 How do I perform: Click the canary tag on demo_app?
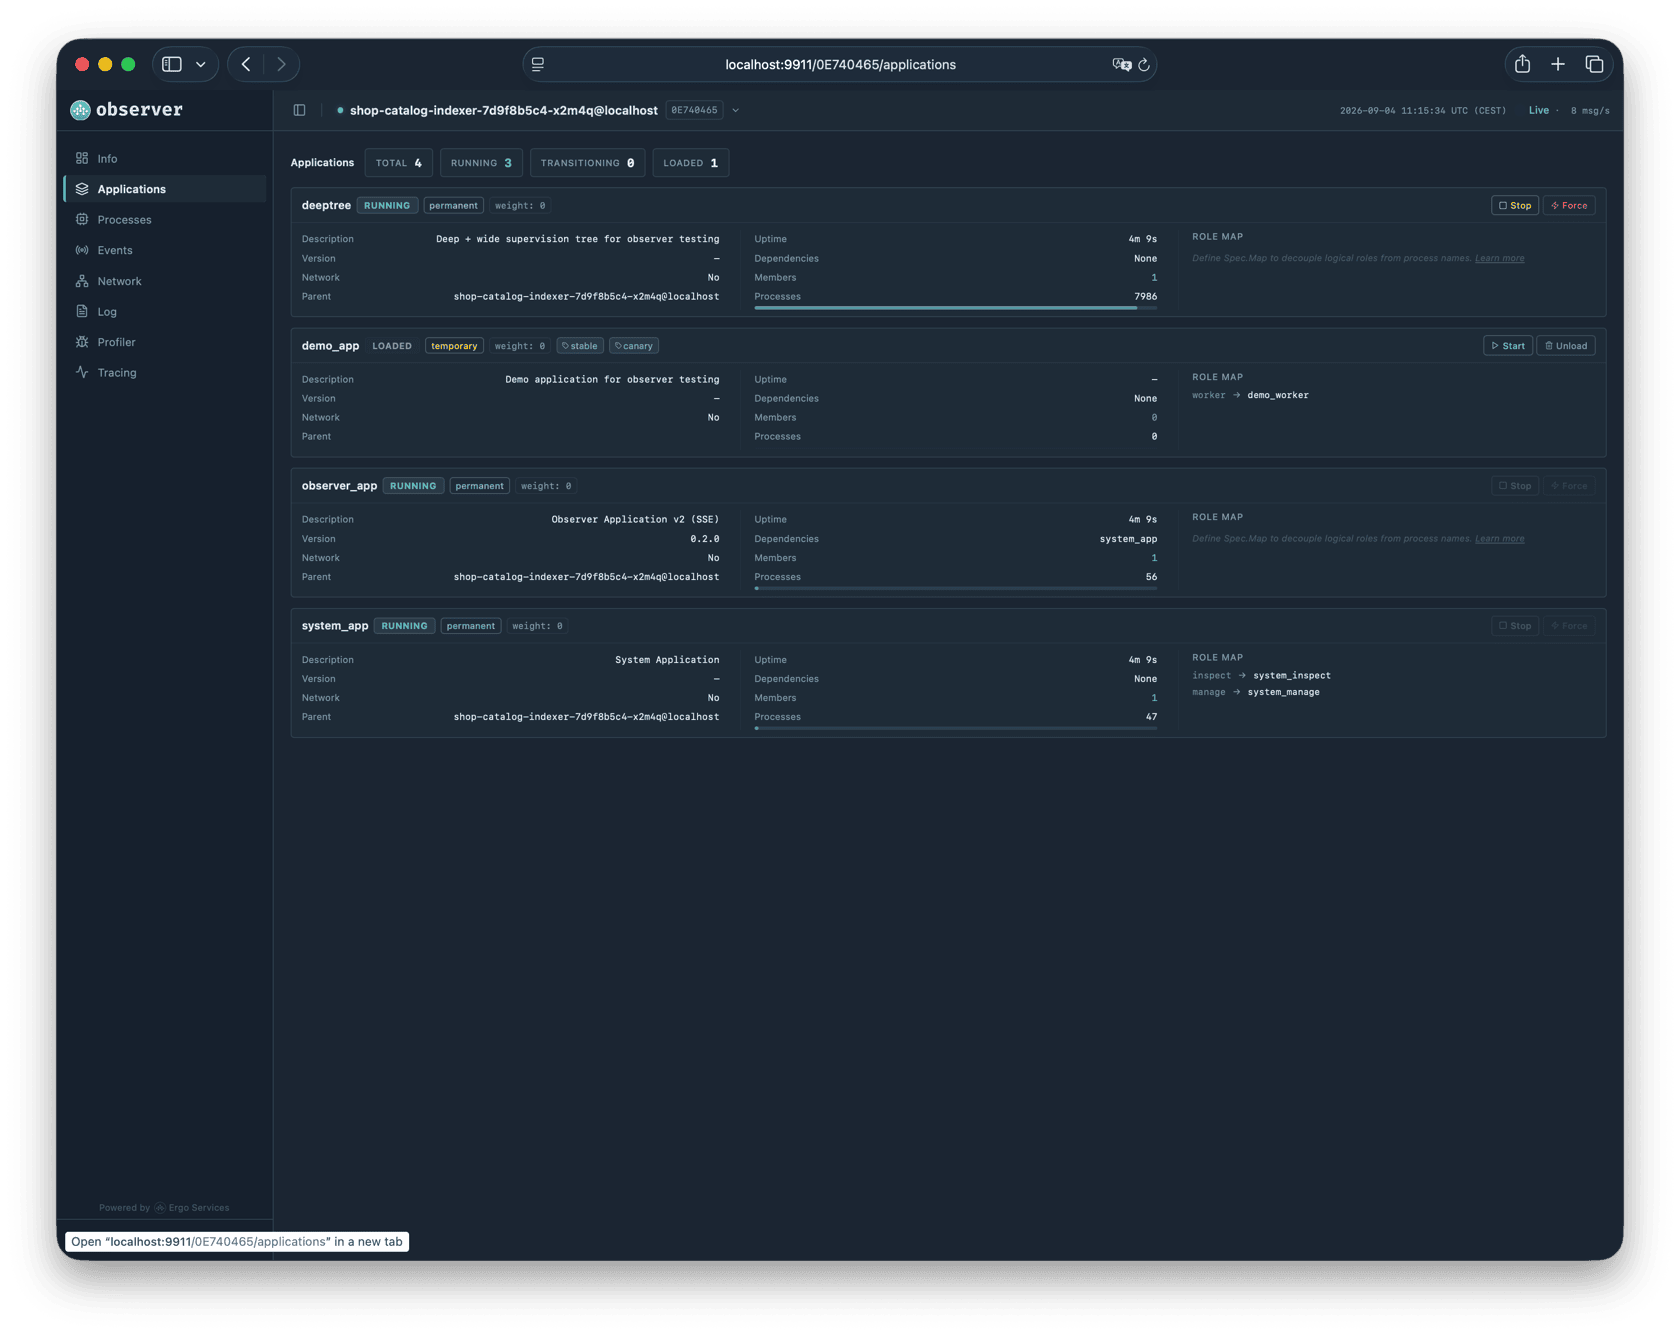point(634,346)
